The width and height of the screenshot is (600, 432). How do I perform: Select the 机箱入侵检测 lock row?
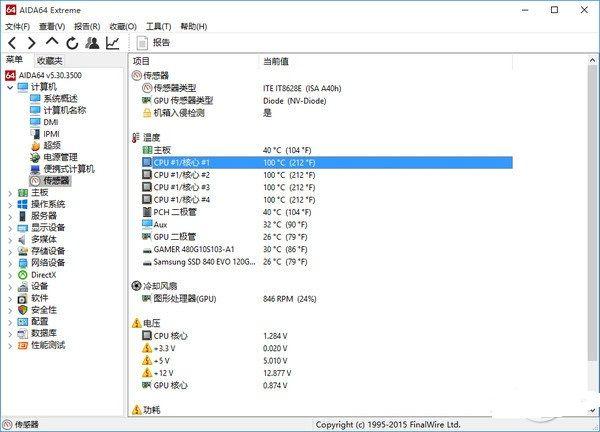click(x=327, y=113)
